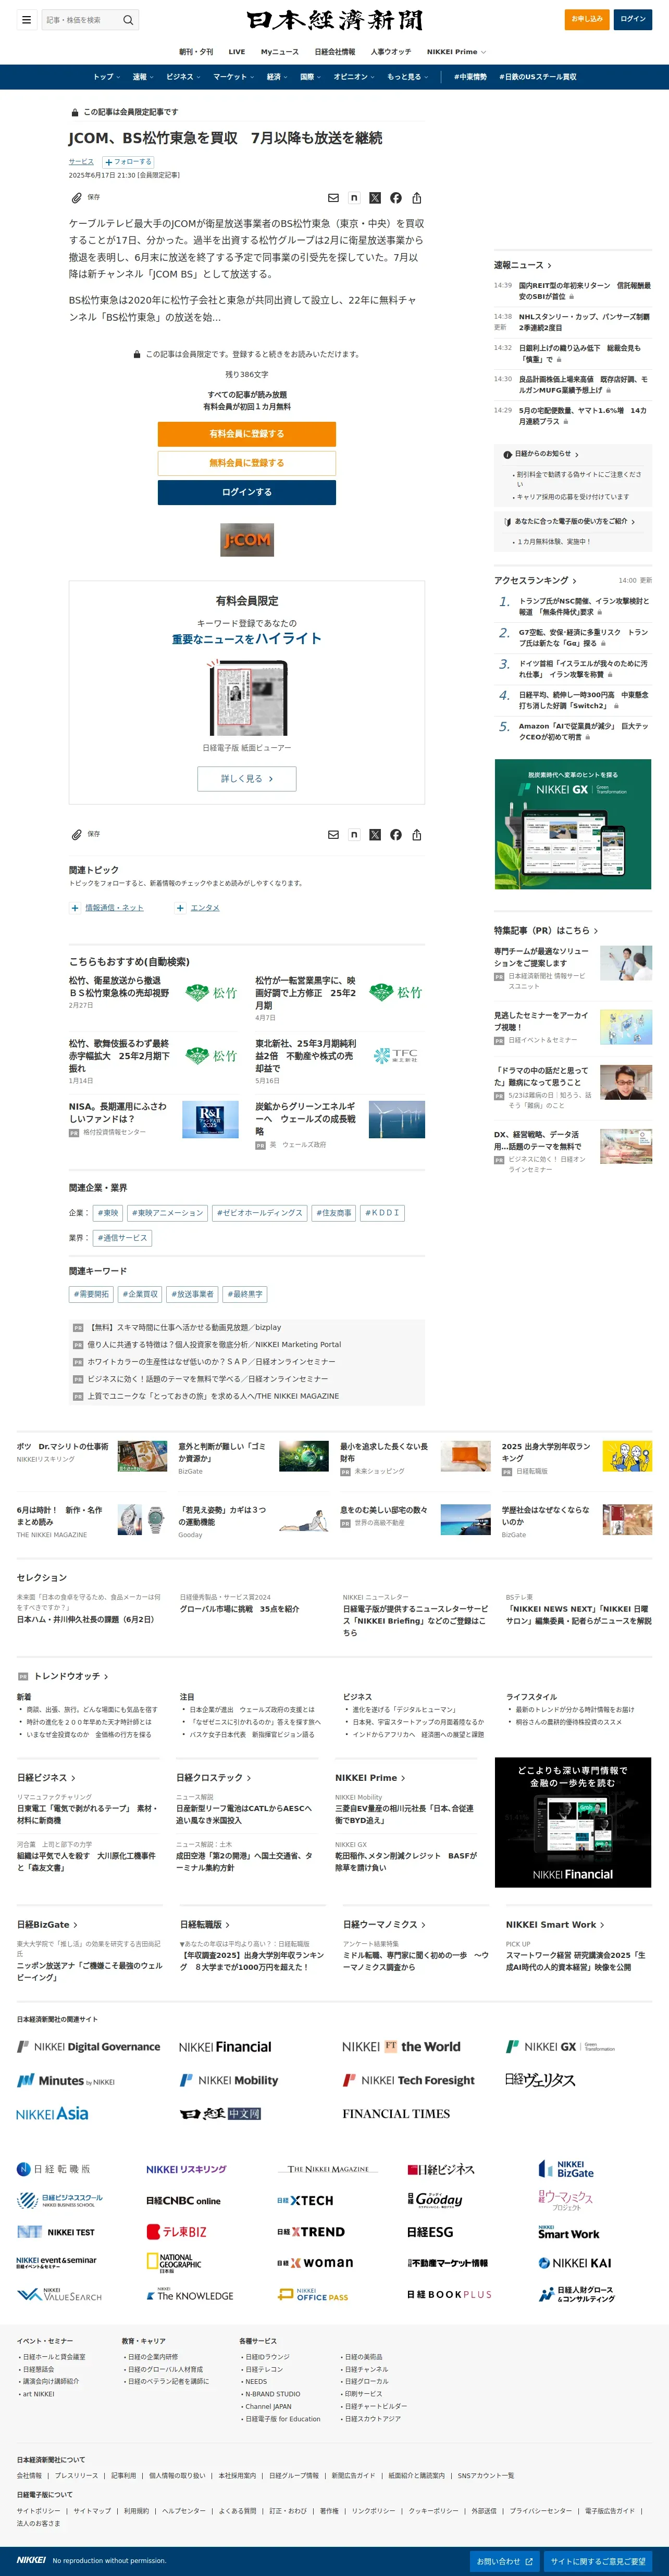The height and width of the screenshot is (2576, 669).
Task: Follow the 情報通信・ネット topic with plus icon
Action: click(75, 908)
